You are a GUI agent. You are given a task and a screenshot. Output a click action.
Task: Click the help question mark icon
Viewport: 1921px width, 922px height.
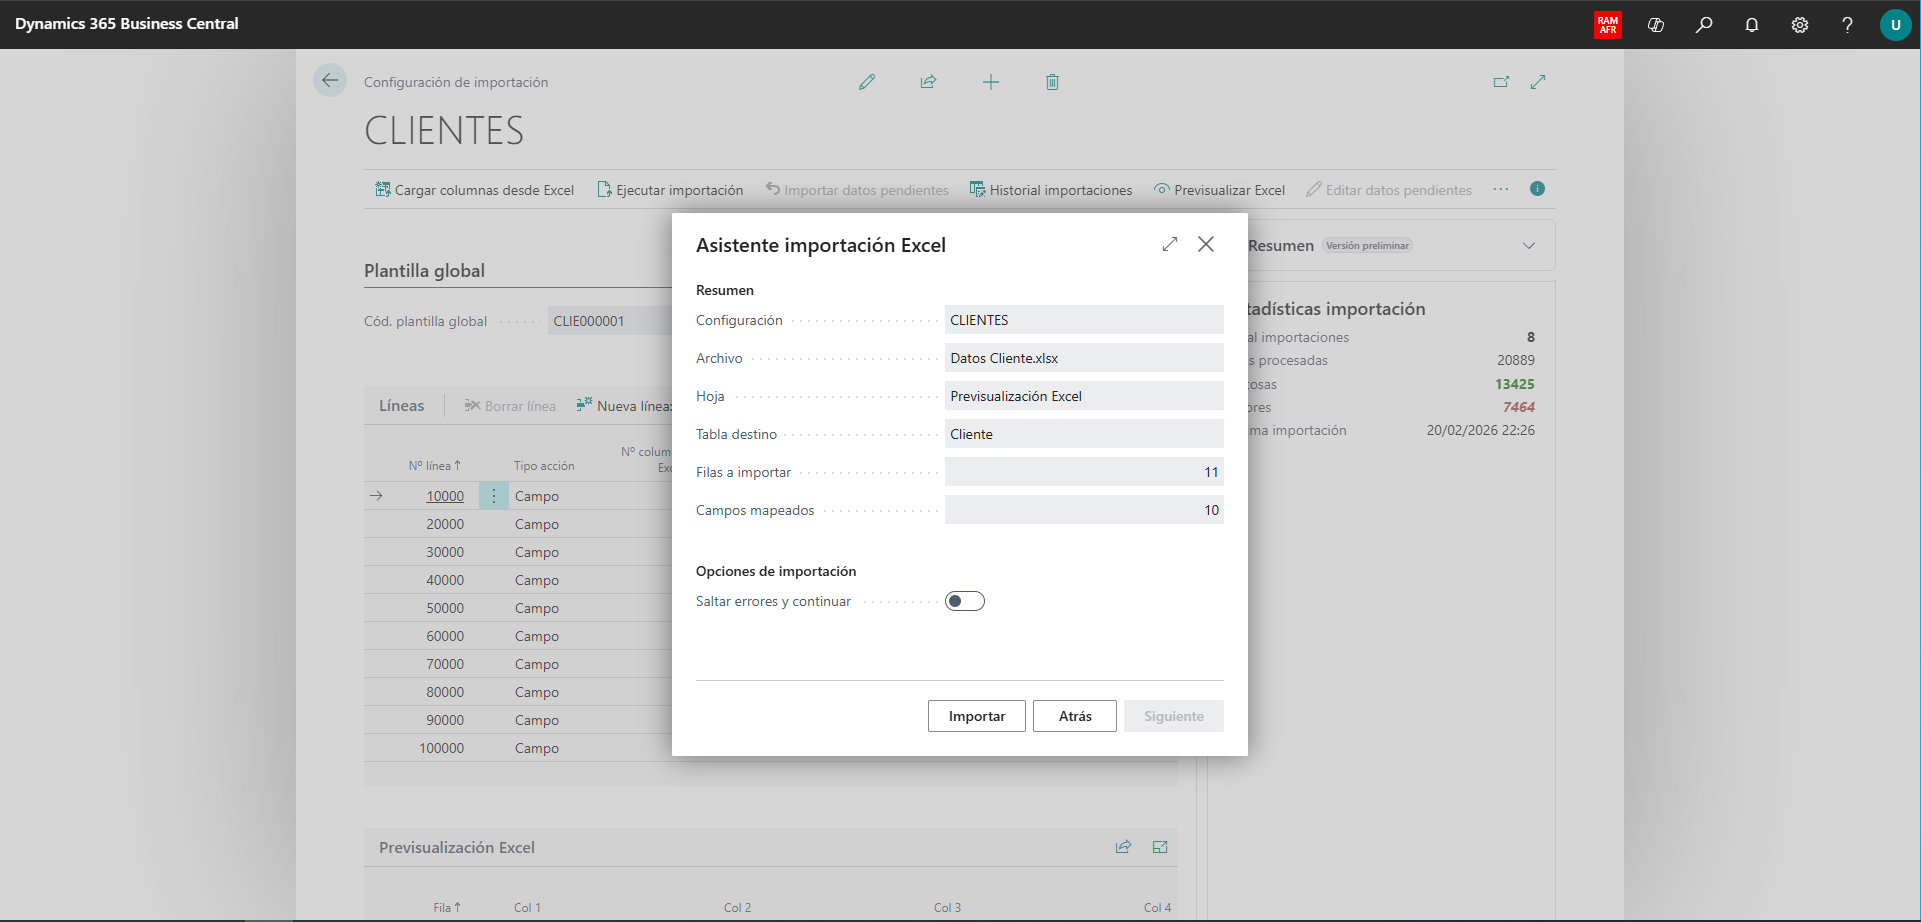[x=1847, y=25]
